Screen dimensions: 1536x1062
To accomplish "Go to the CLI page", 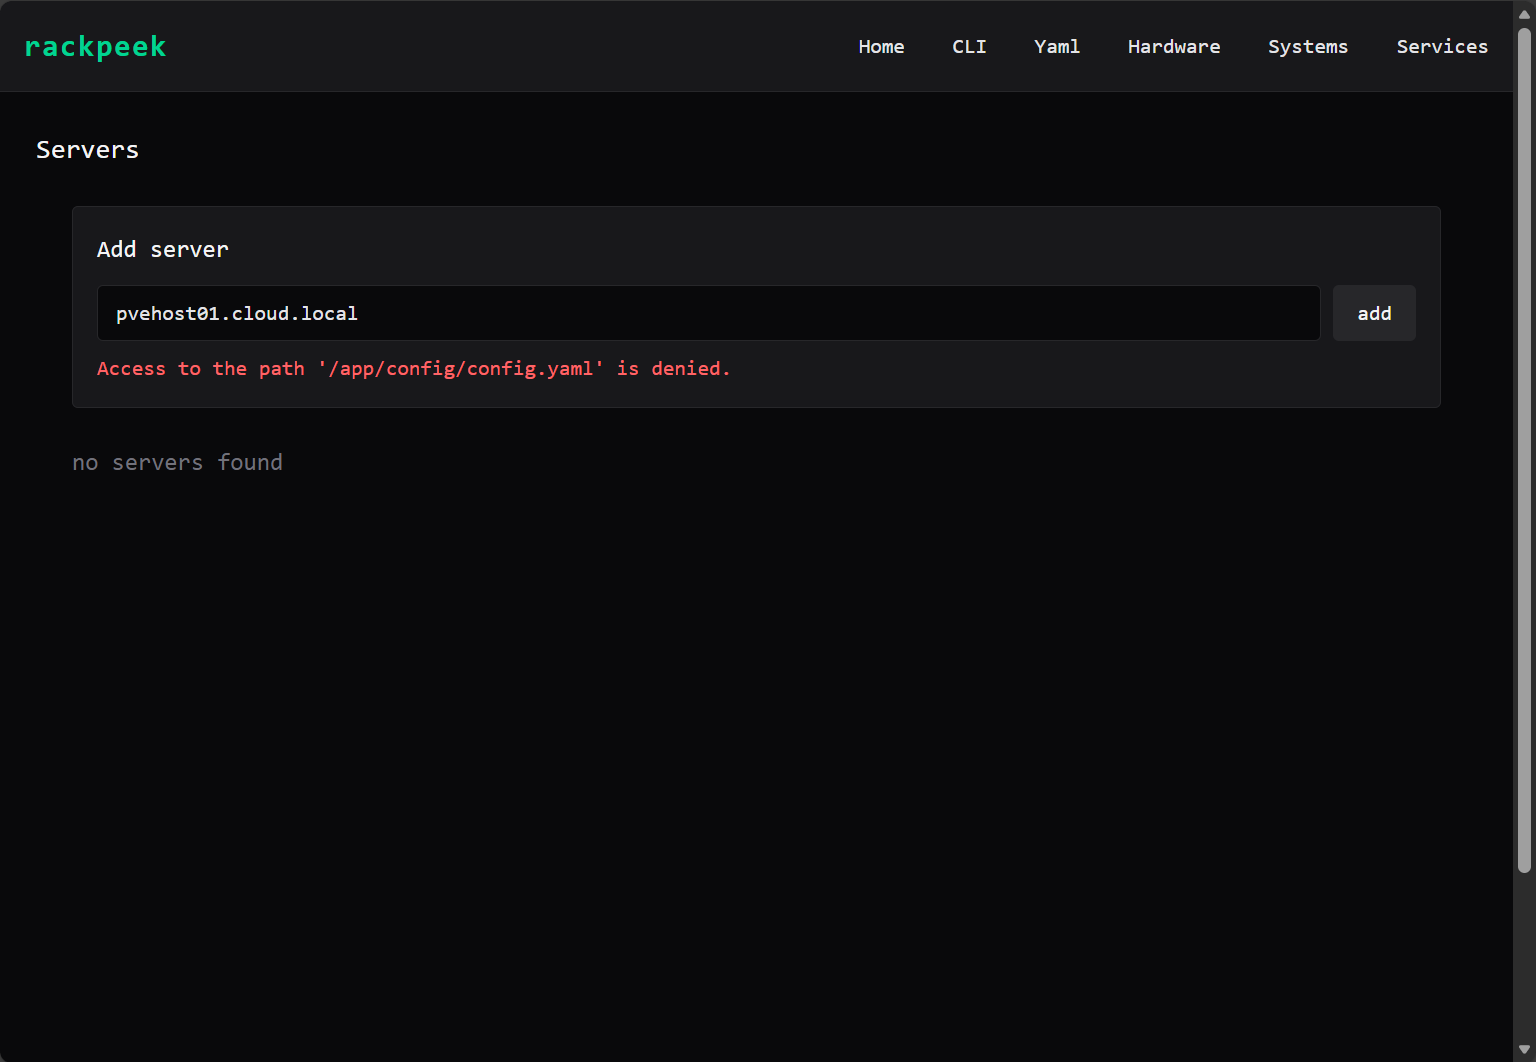I will tap(969, 47).
